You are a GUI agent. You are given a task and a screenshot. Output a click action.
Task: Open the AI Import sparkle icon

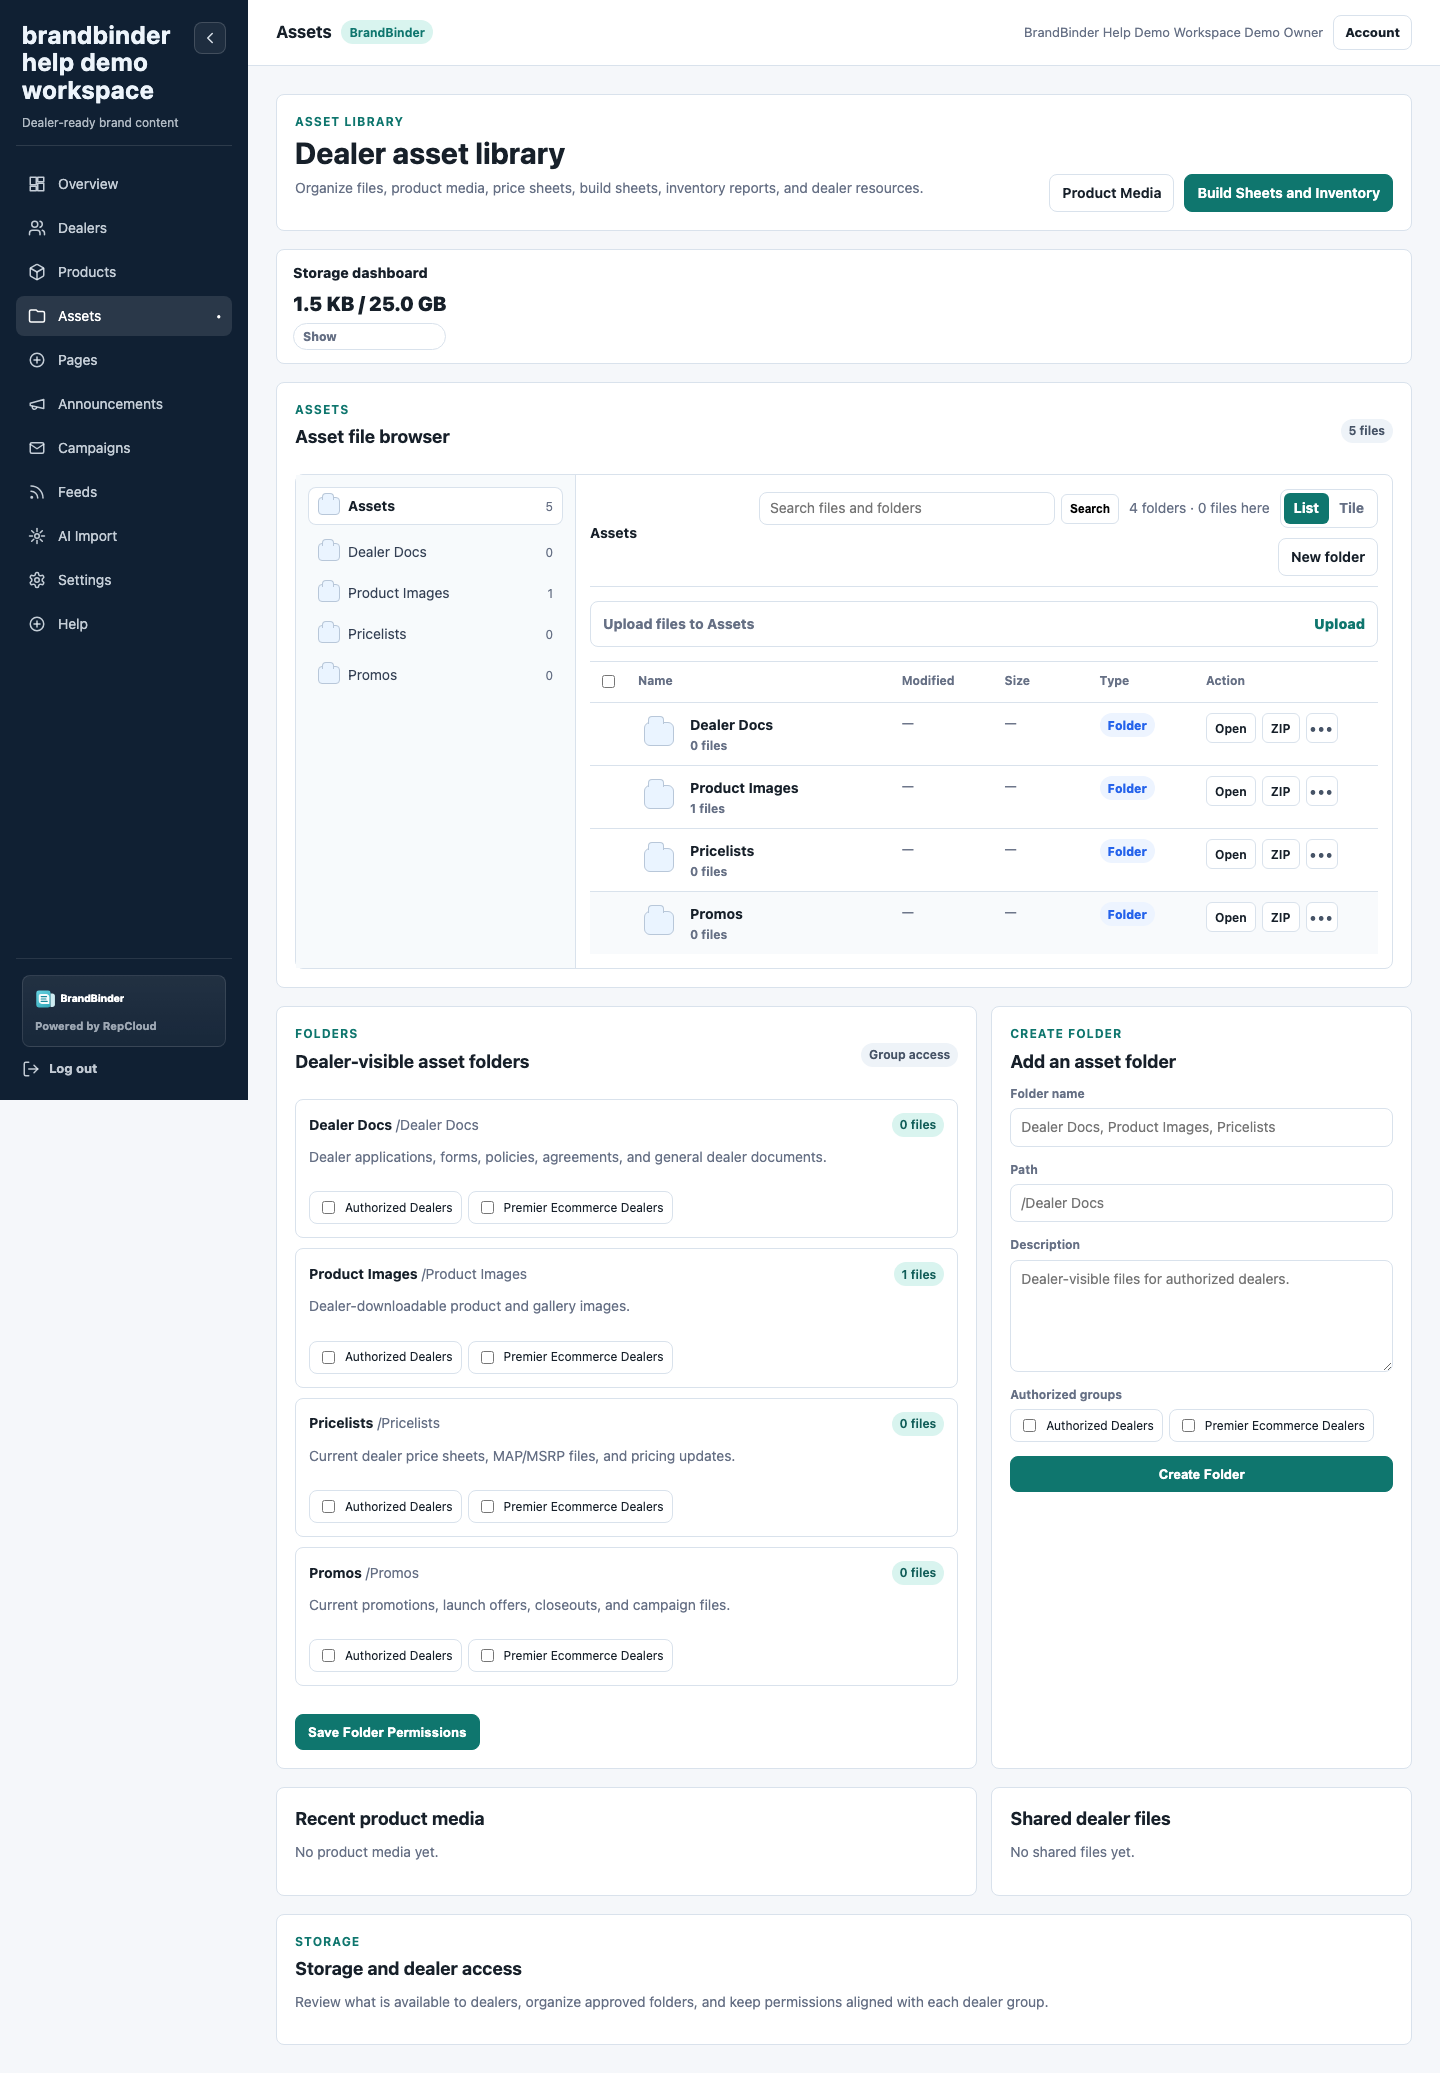37,536
